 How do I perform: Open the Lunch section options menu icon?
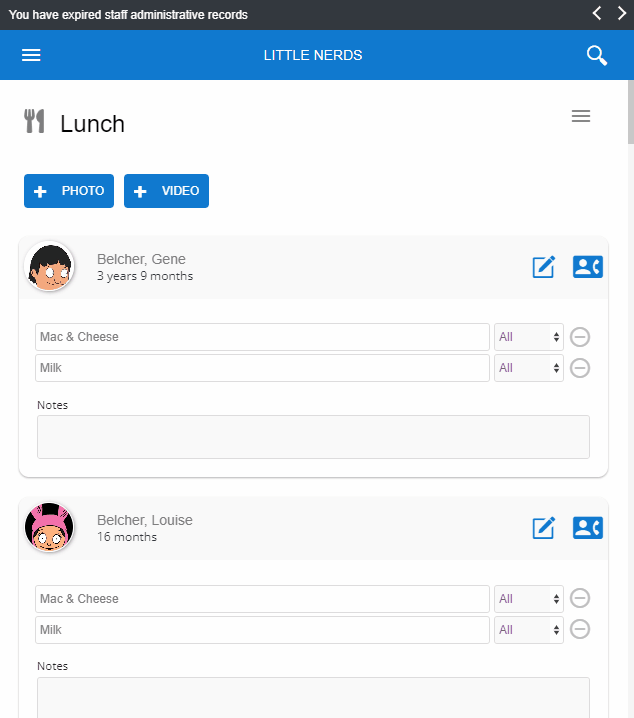(x=580, y=116)
